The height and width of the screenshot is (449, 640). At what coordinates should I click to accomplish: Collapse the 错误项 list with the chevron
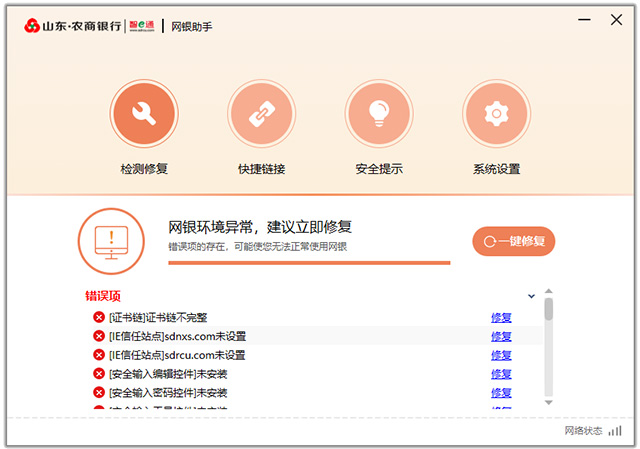(531, 296)
